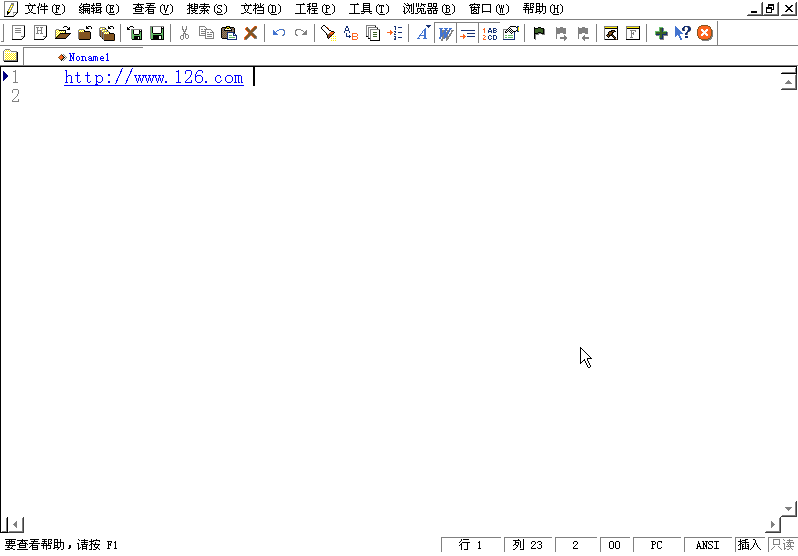Click the Close file folder icon
798x556 pixels.
point(84,33)
